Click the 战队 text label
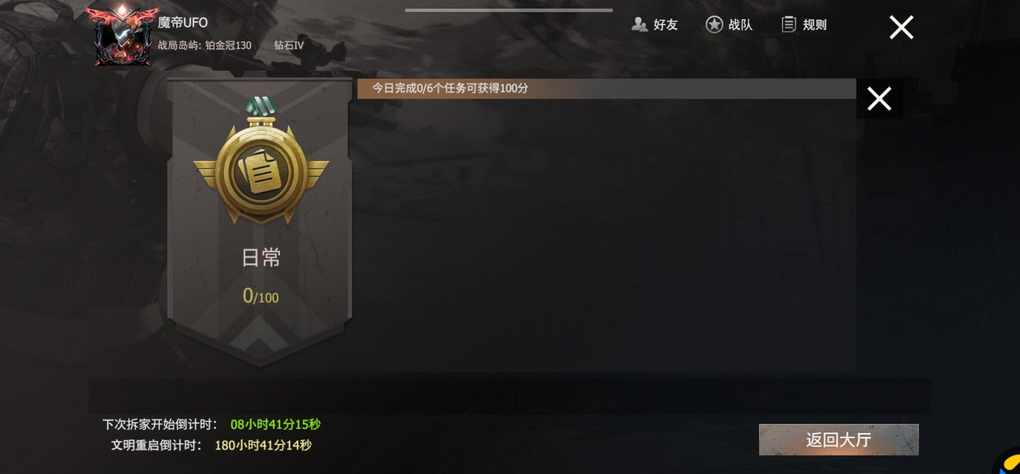 pyautogui.click(x=740, y=25)
